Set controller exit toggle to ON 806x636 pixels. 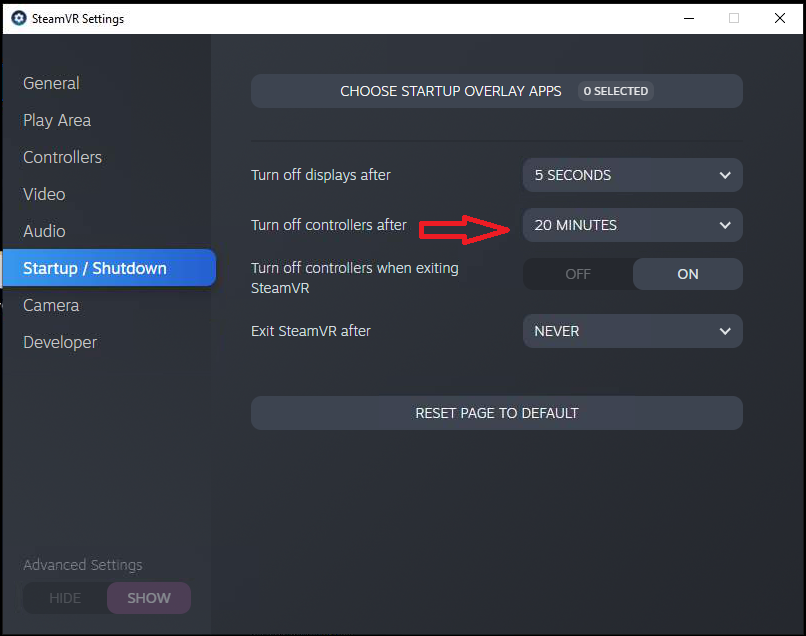(x=688, y=274)
